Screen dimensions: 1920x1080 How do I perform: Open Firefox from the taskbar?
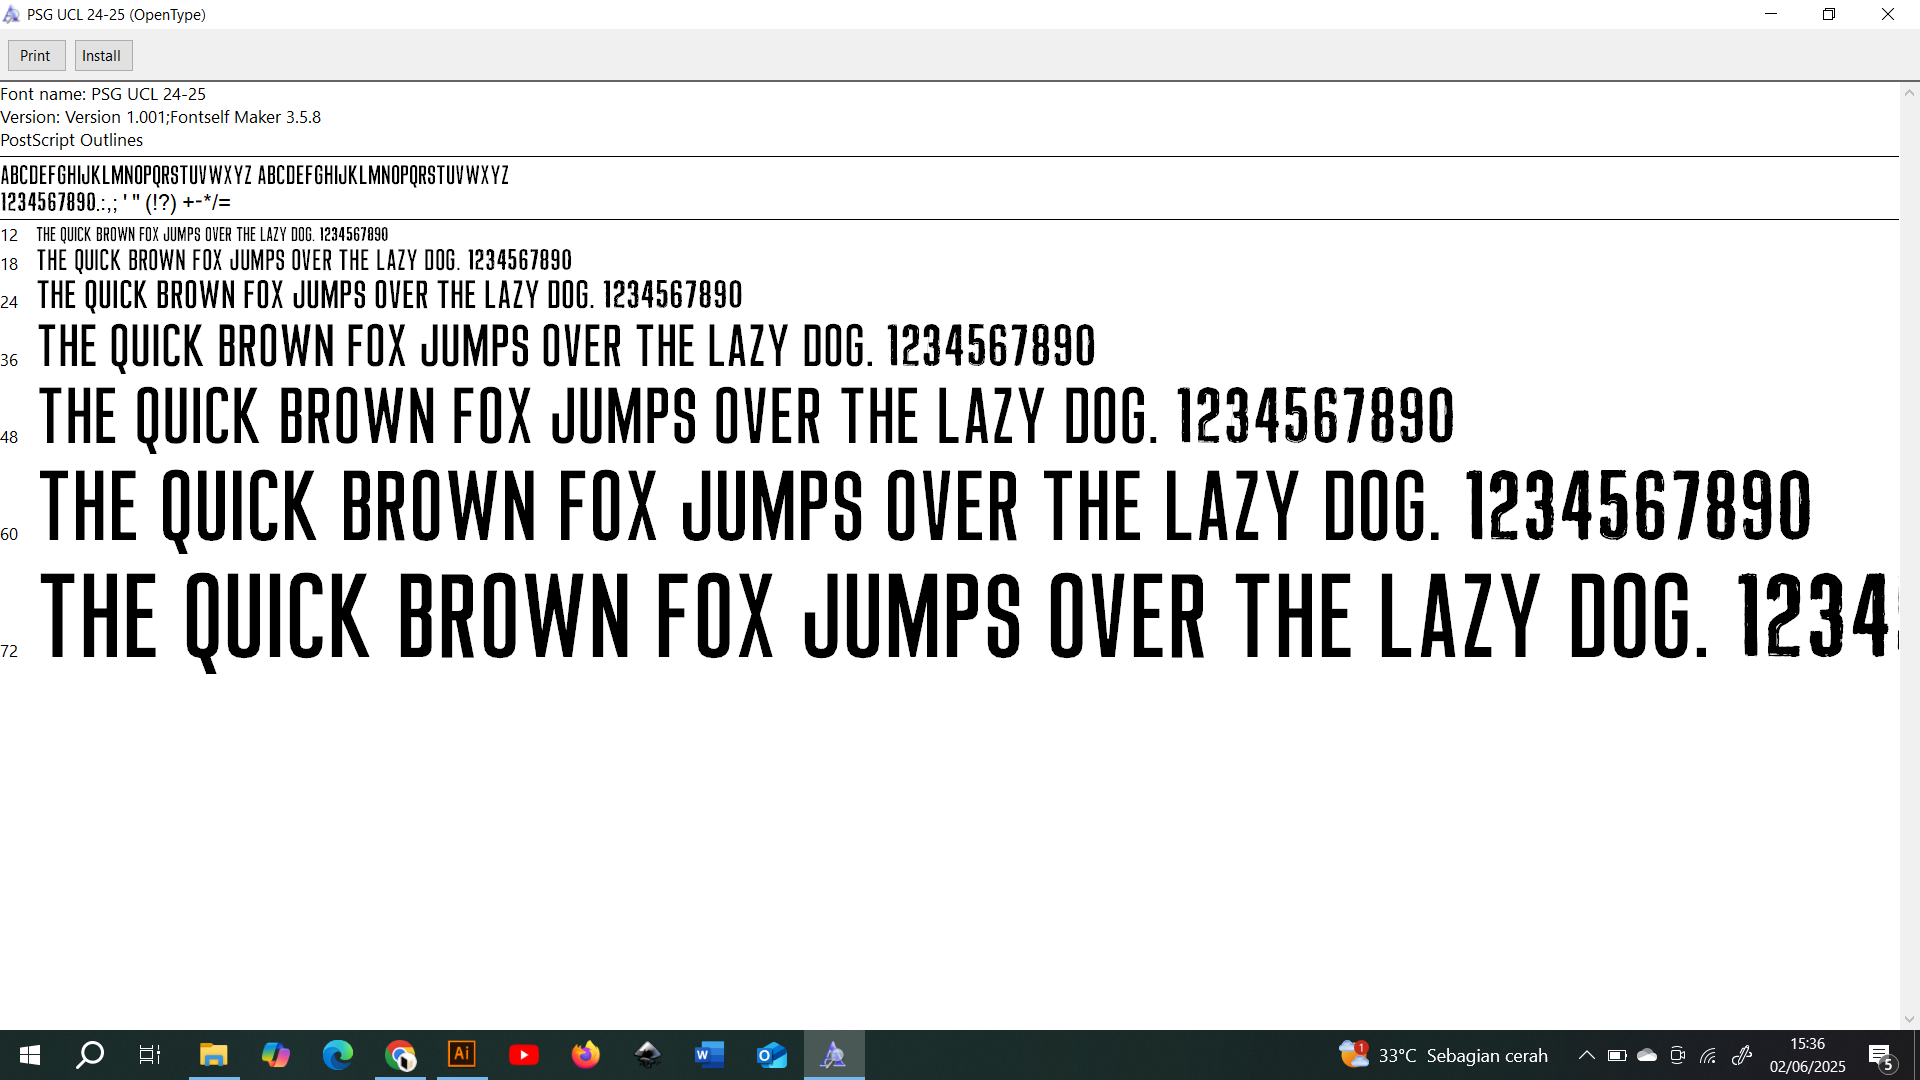pyautogui.click(x=586, y=1055)
